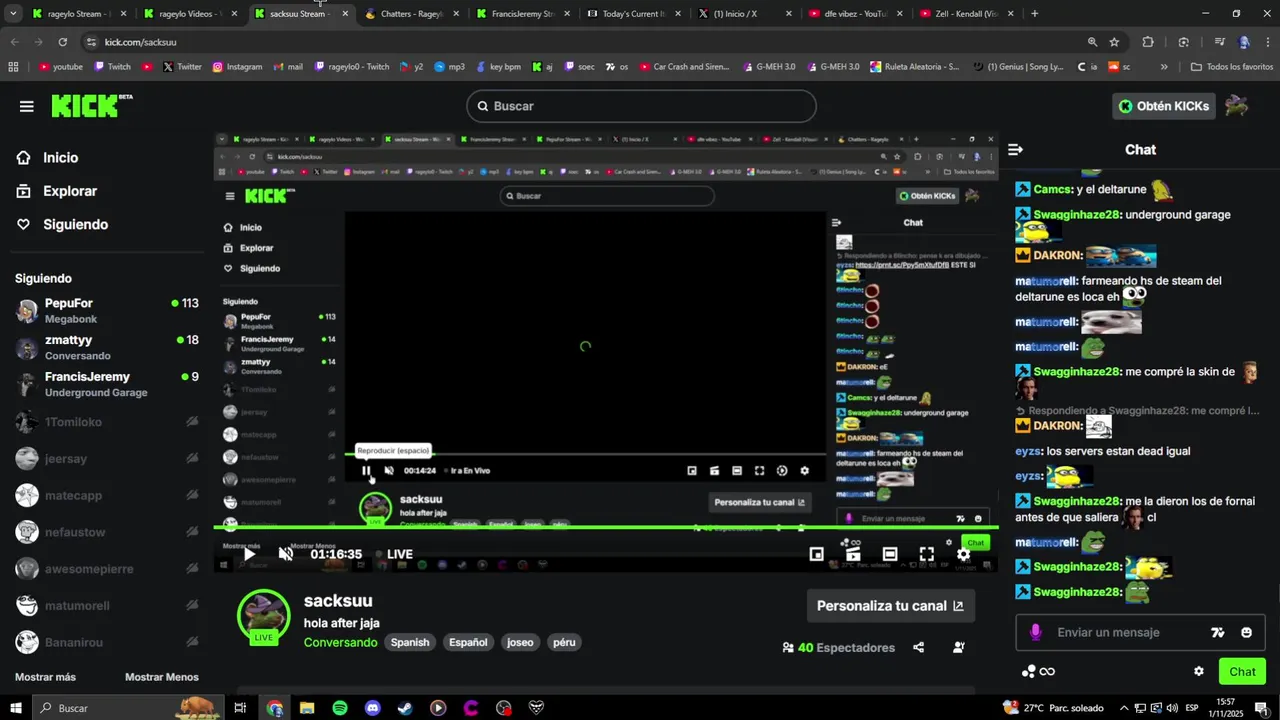Open Steam from Windows taskbar

[x=405, y=708]
